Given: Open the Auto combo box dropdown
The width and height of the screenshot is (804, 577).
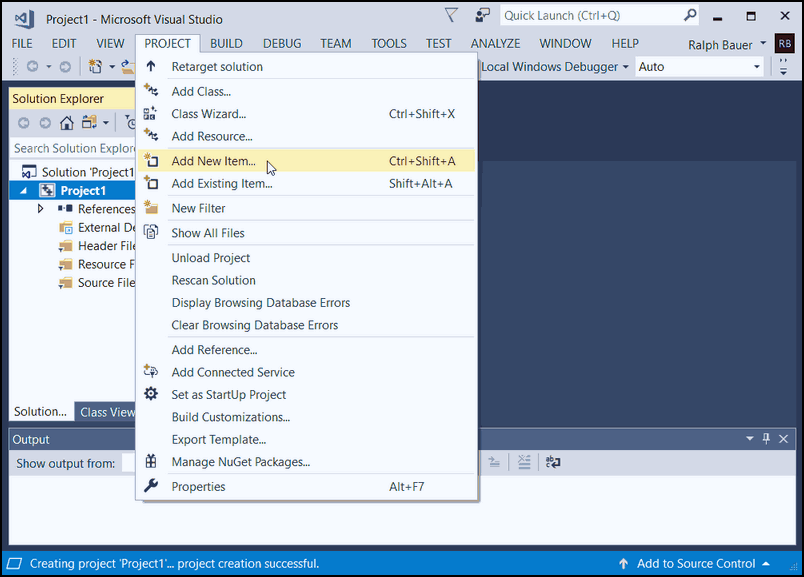Looking at the screenshot, I should coord(756,67).
